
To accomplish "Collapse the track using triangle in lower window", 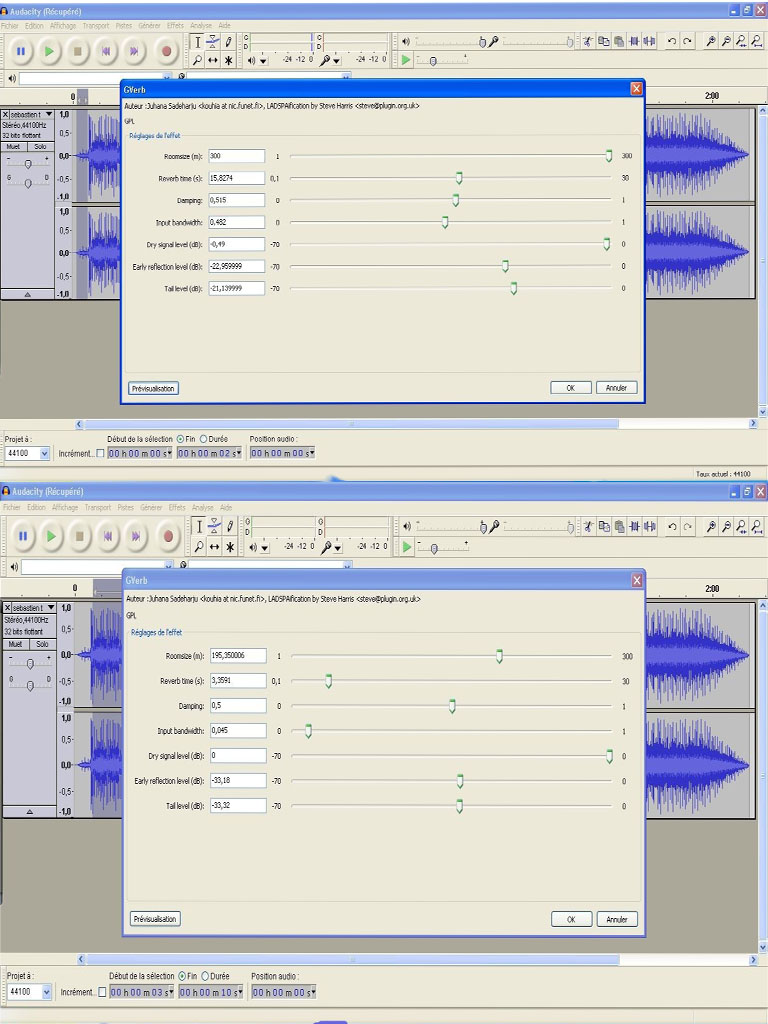I will click(x=28, y=812).
